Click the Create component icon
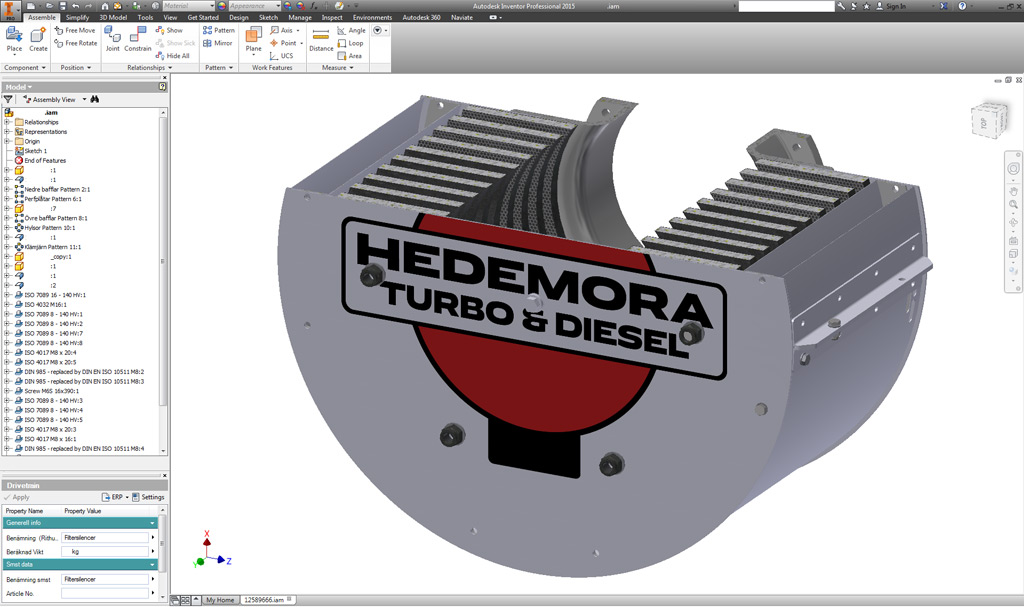The width and height of the screenshot is (1024, 607). pos(39,39)
